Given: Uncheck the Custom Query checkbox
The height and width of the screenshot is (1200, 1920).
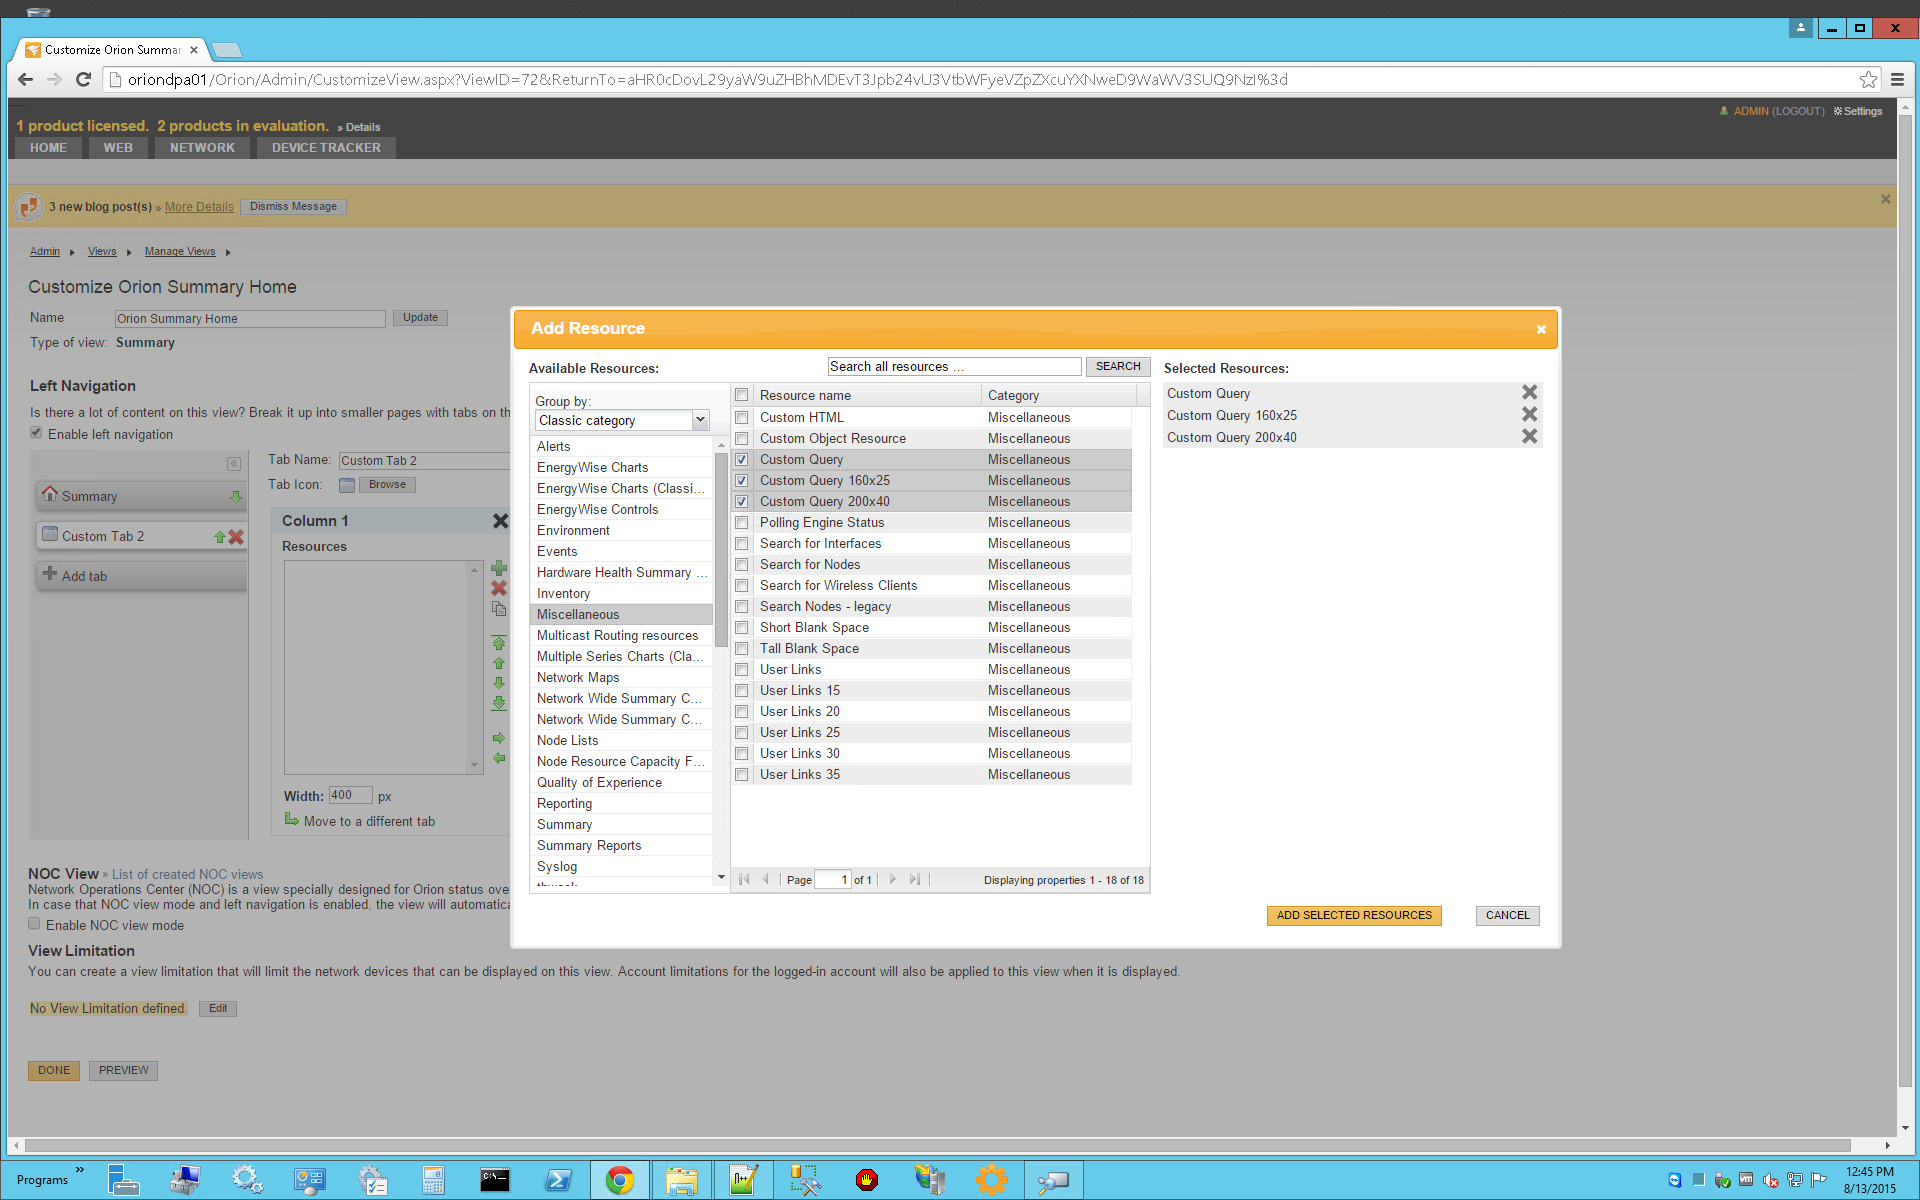Looking at the screenshot, I should tap(742, 460).
